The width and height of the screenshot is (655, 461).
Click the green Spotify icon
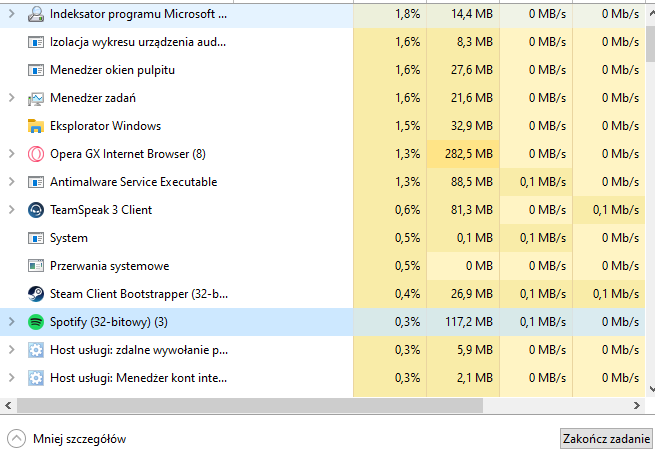click(x=36, y=322)
